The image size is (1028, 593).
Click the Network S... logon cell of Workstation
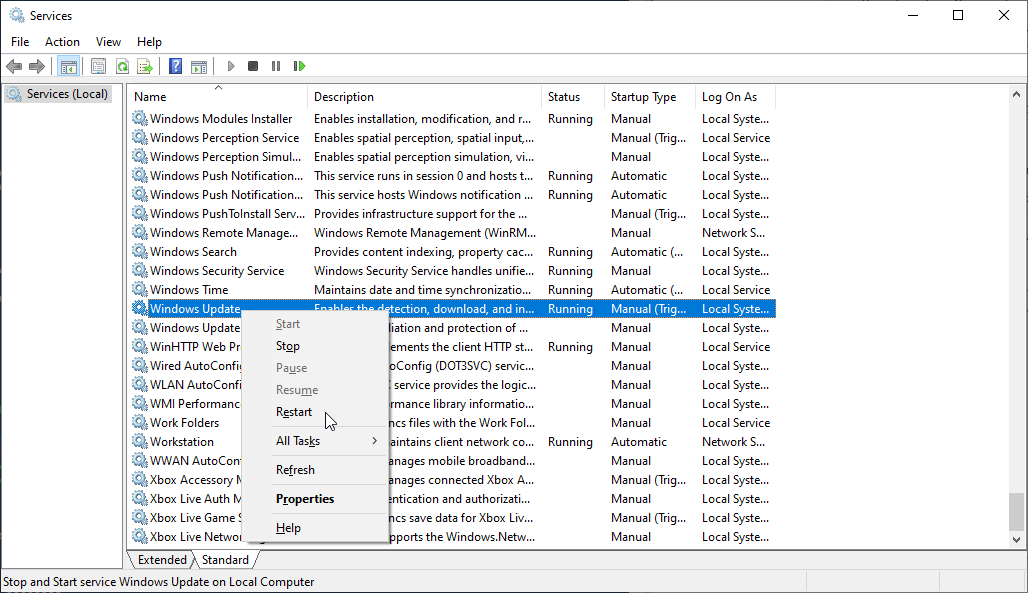tap(734, 442)
